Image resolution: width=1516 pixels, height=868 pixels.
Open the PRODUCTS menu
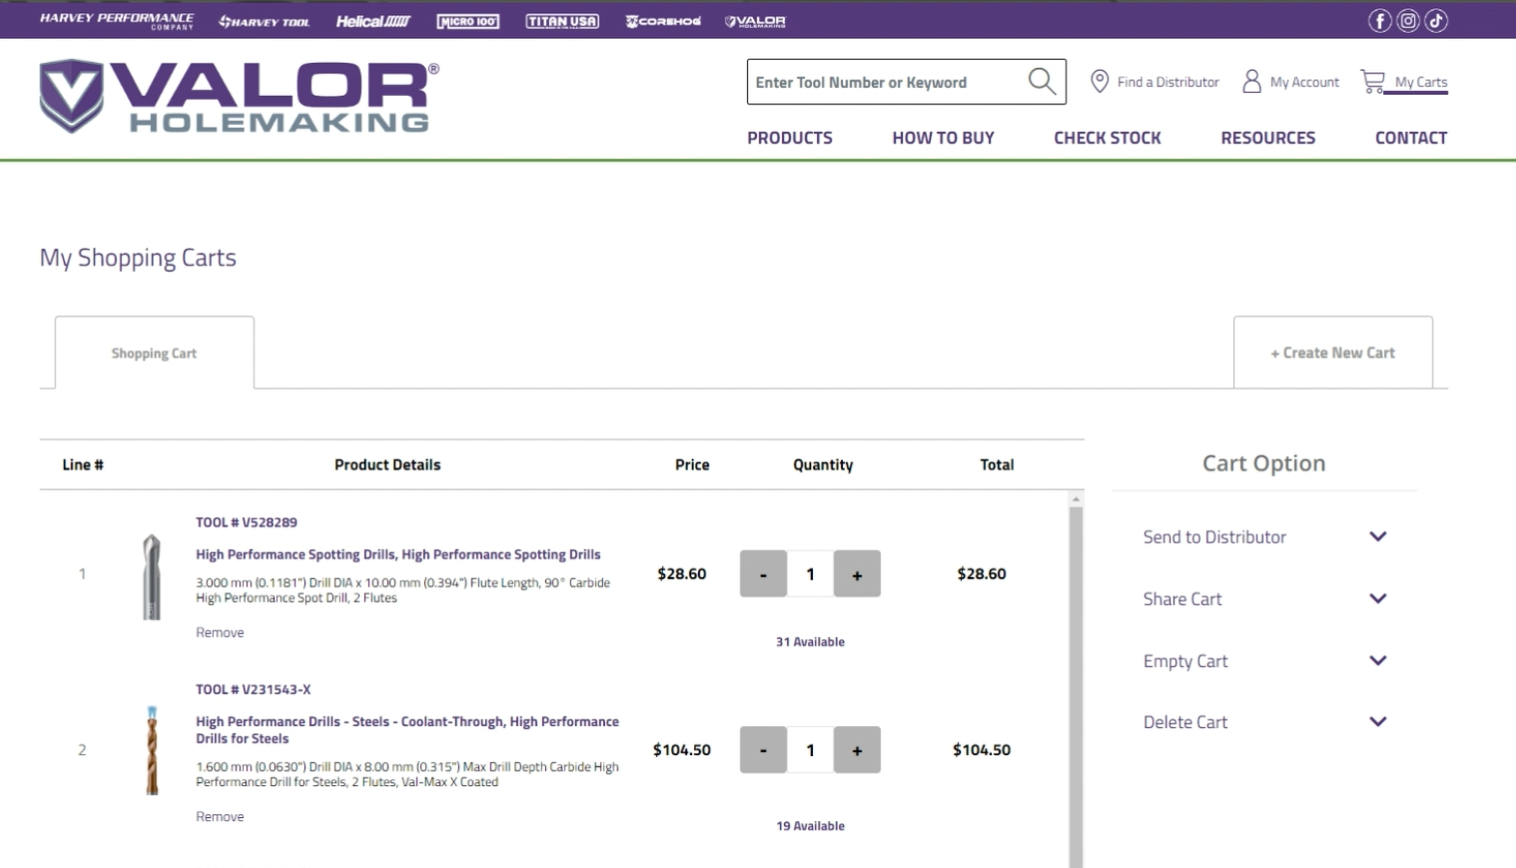[789, 138]
